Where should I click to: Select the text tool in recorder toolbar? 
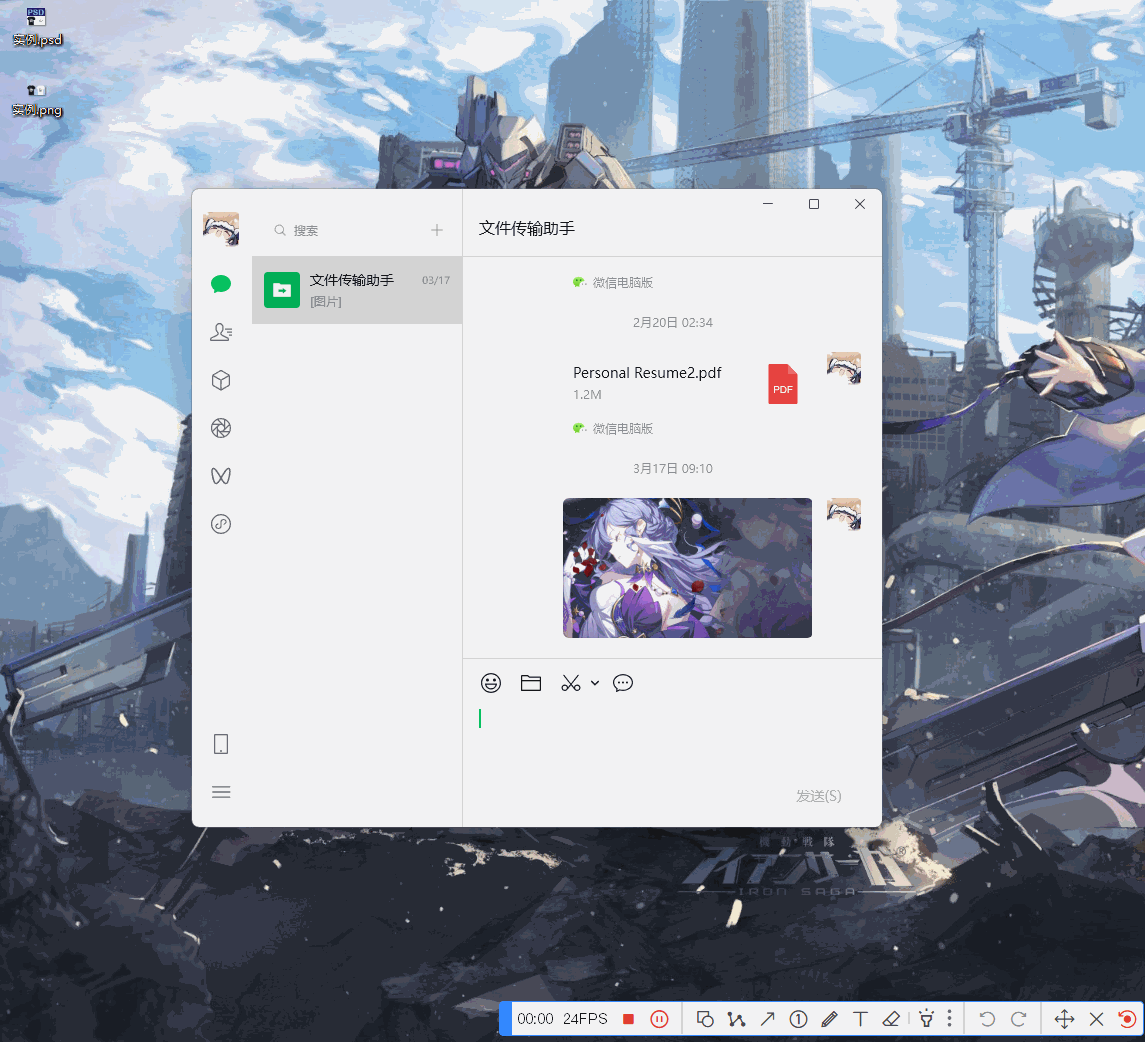click(x=860, y=1019)
